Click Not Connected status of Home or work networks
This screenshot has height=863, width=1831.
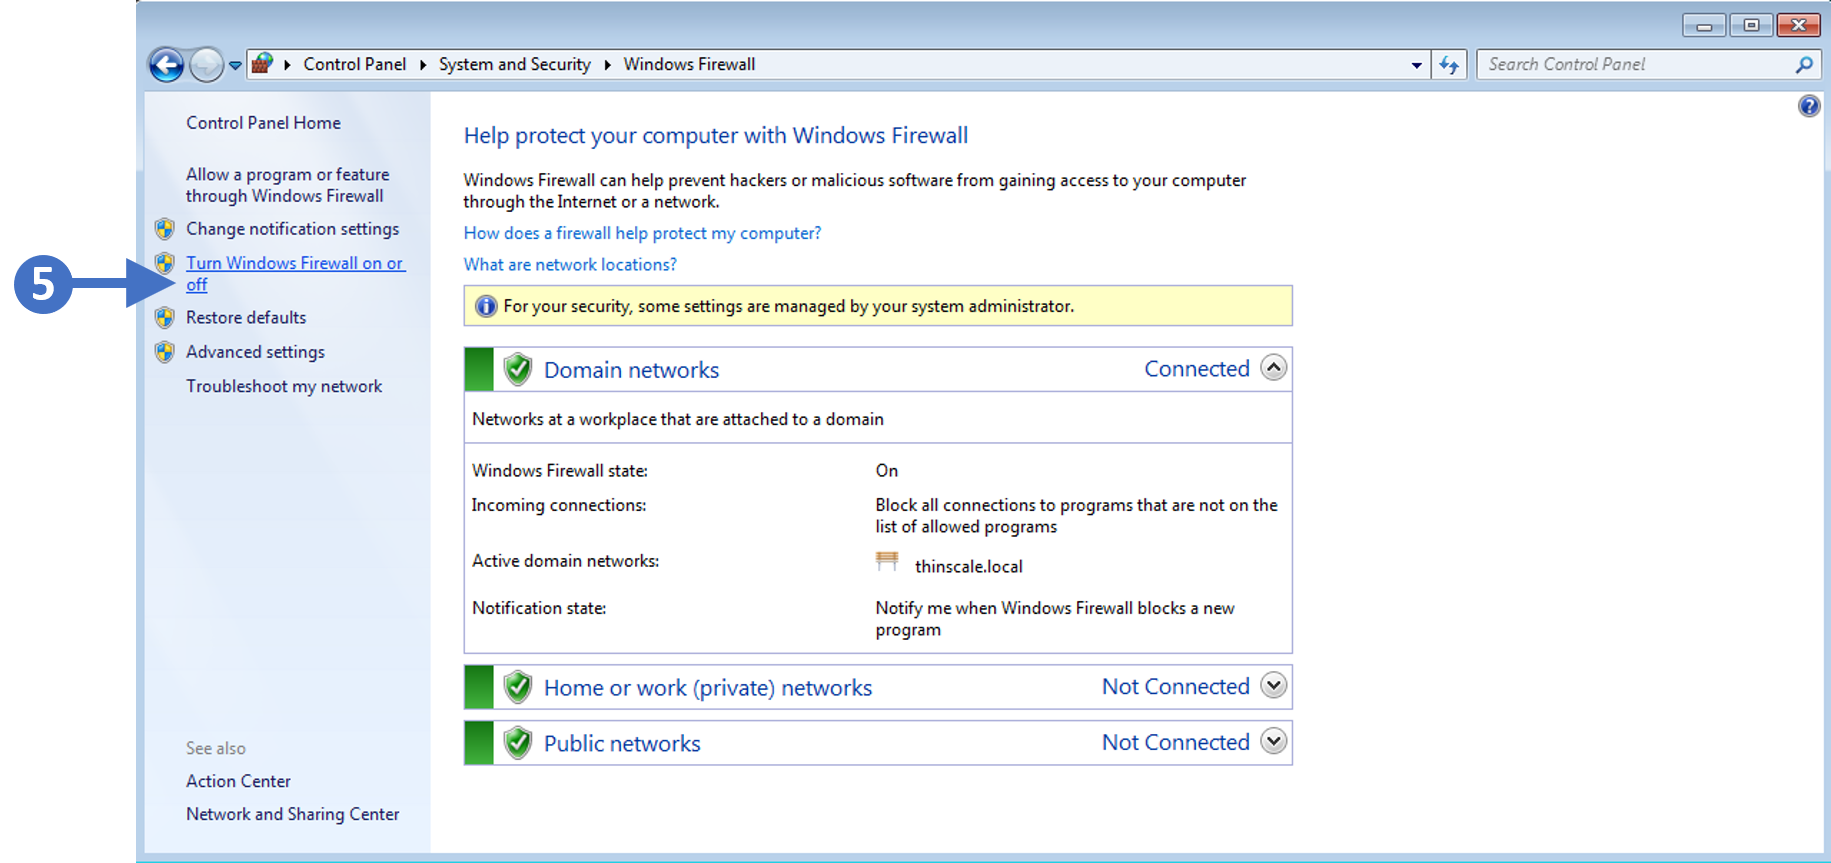[x=1176, y=687]
